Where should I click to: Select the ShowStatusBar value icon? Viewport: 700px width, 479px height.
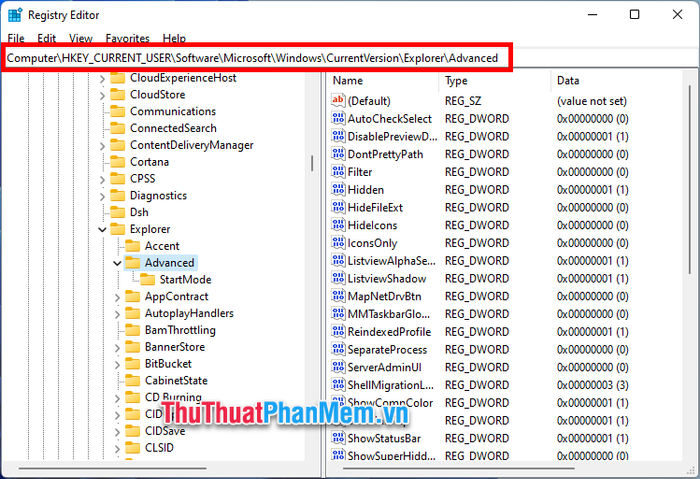point(338,438)
